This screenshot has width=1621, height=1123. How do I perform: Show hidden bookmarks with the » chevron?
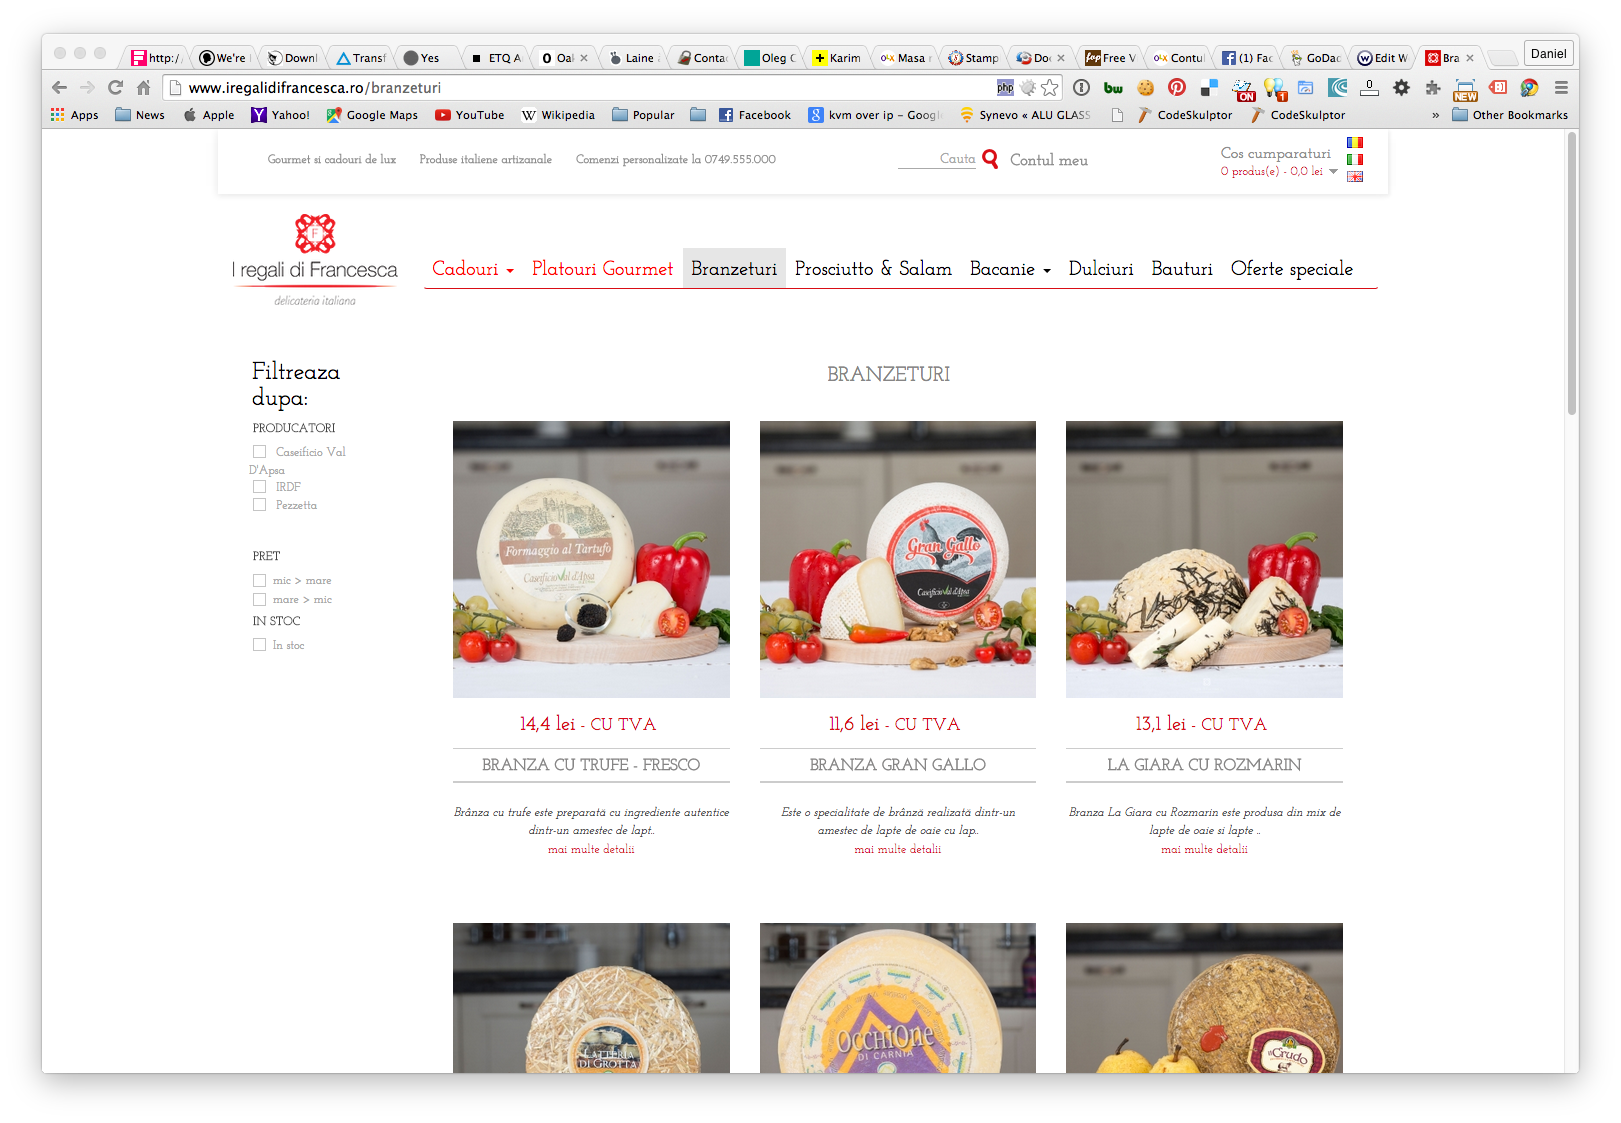tap(1436, 115)
